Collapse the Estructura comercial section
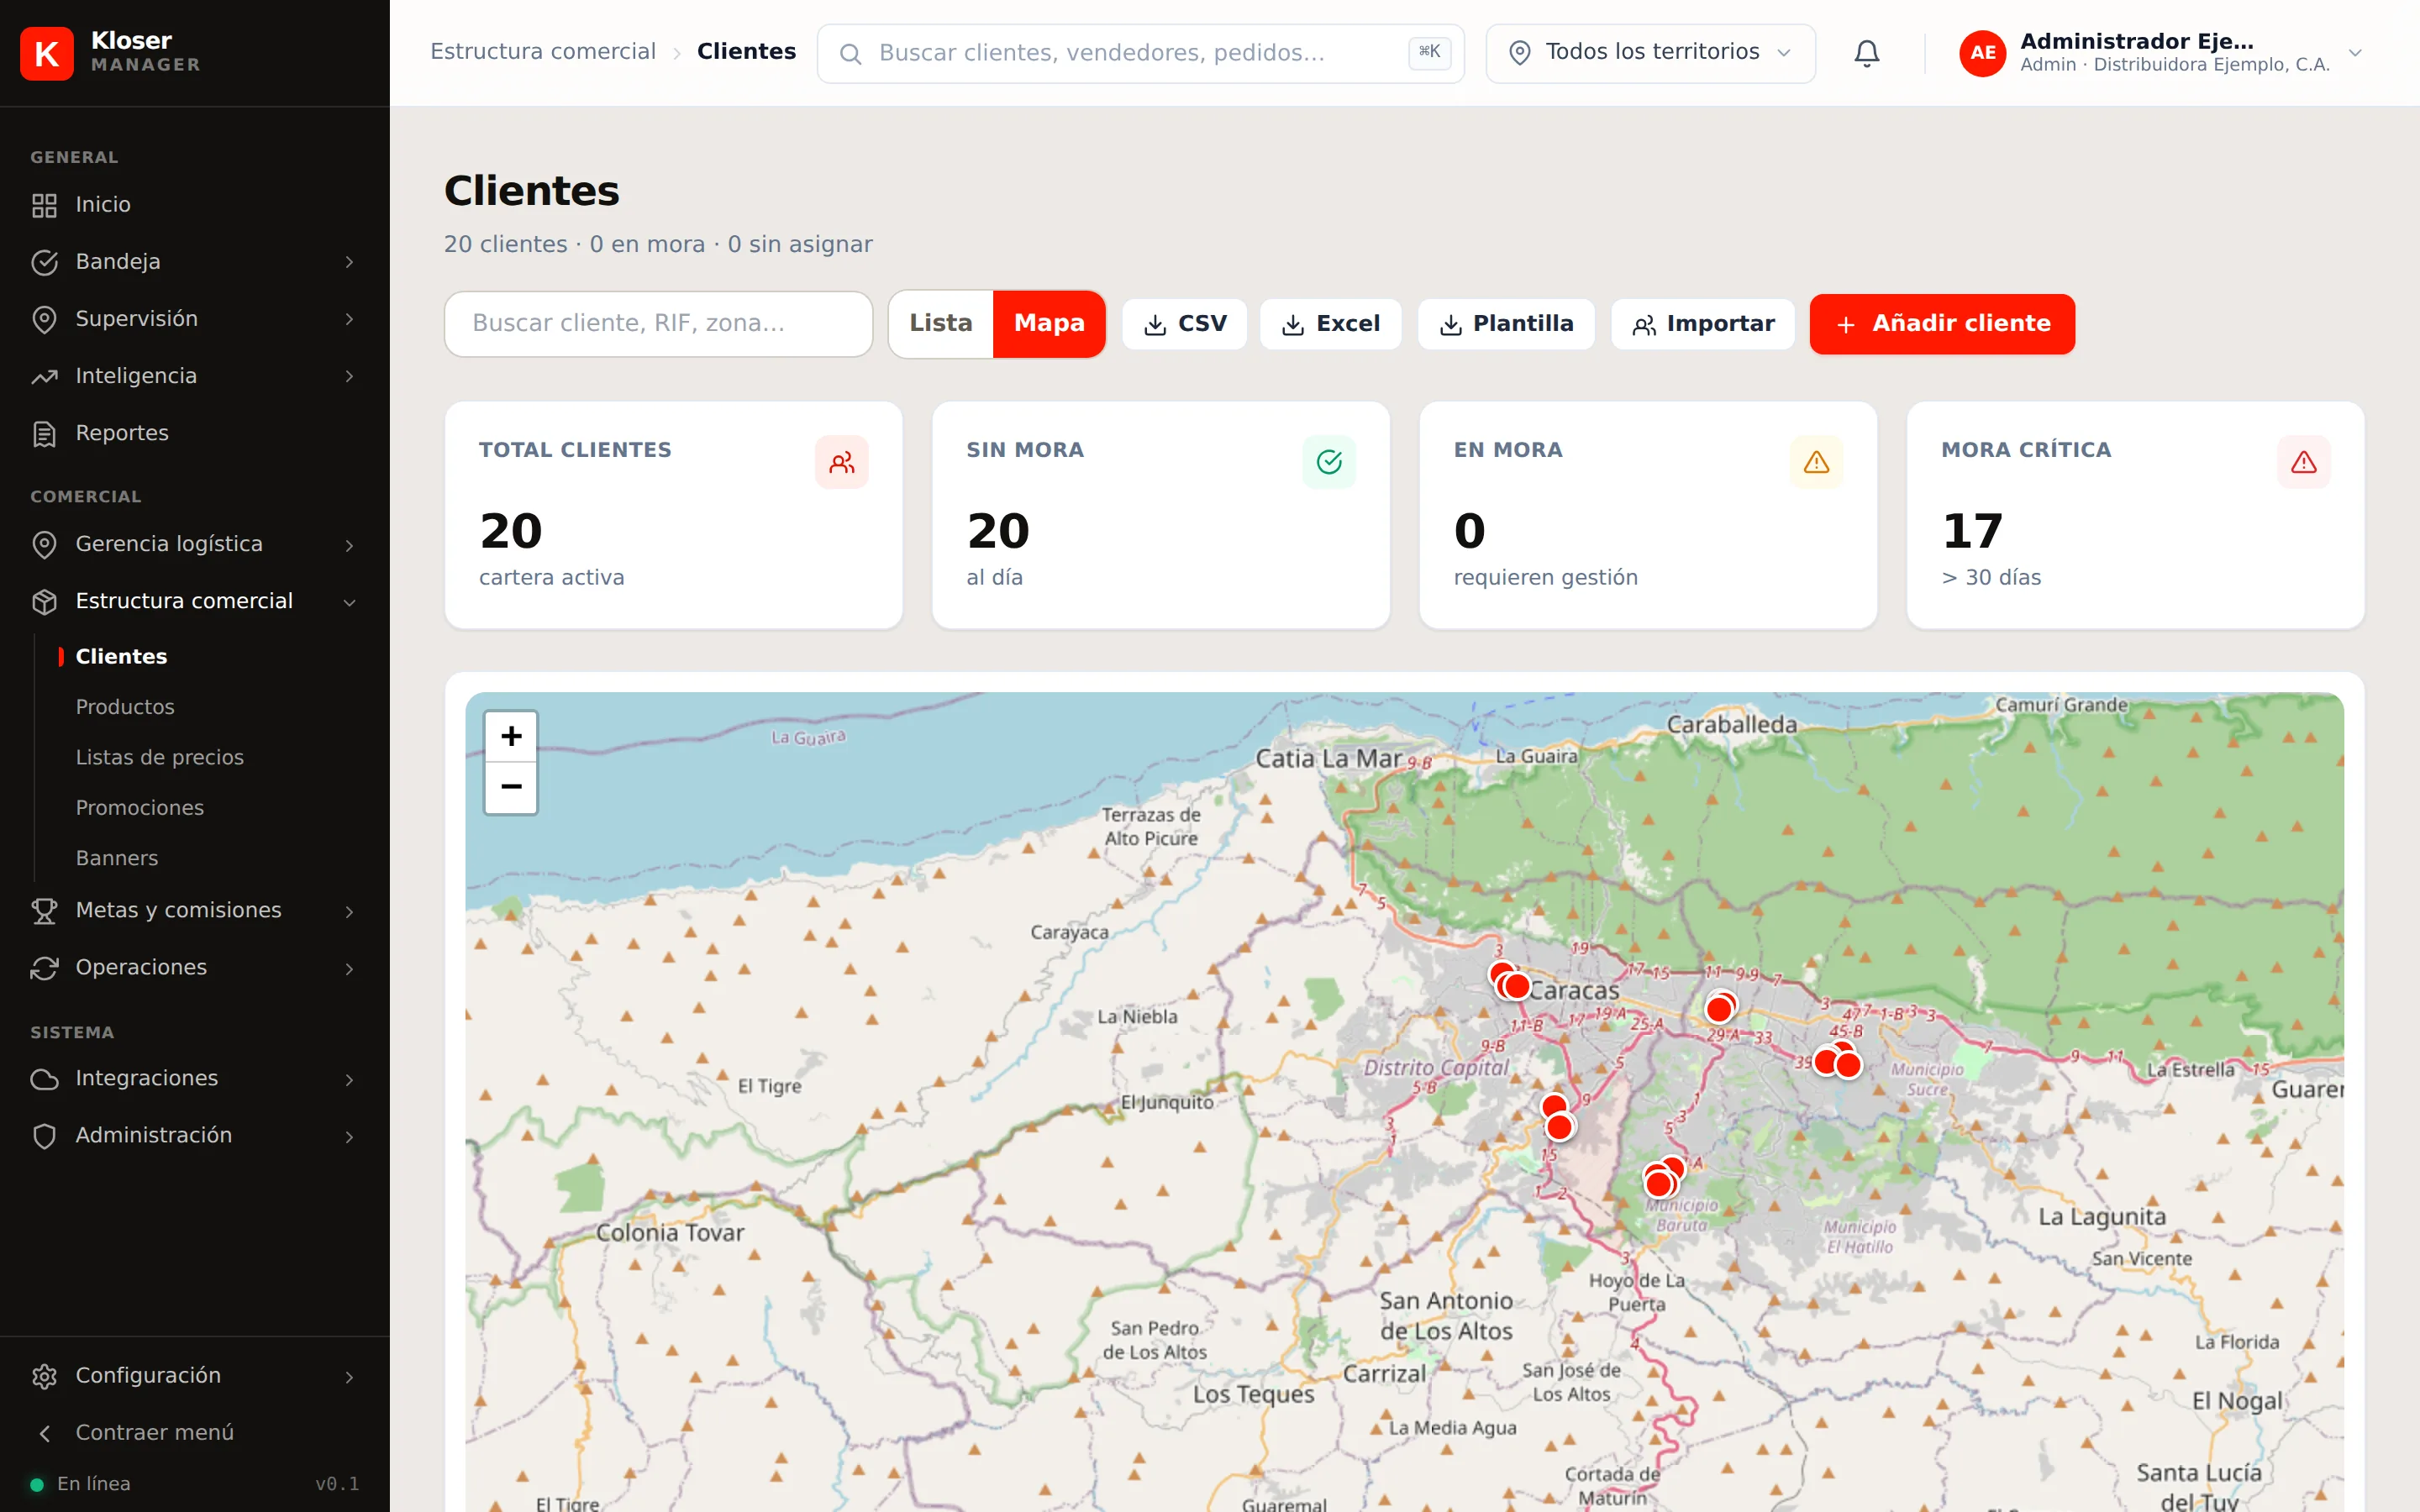Image resolution: width=2420 pixels, height=1512 pixels. (349, 602)
